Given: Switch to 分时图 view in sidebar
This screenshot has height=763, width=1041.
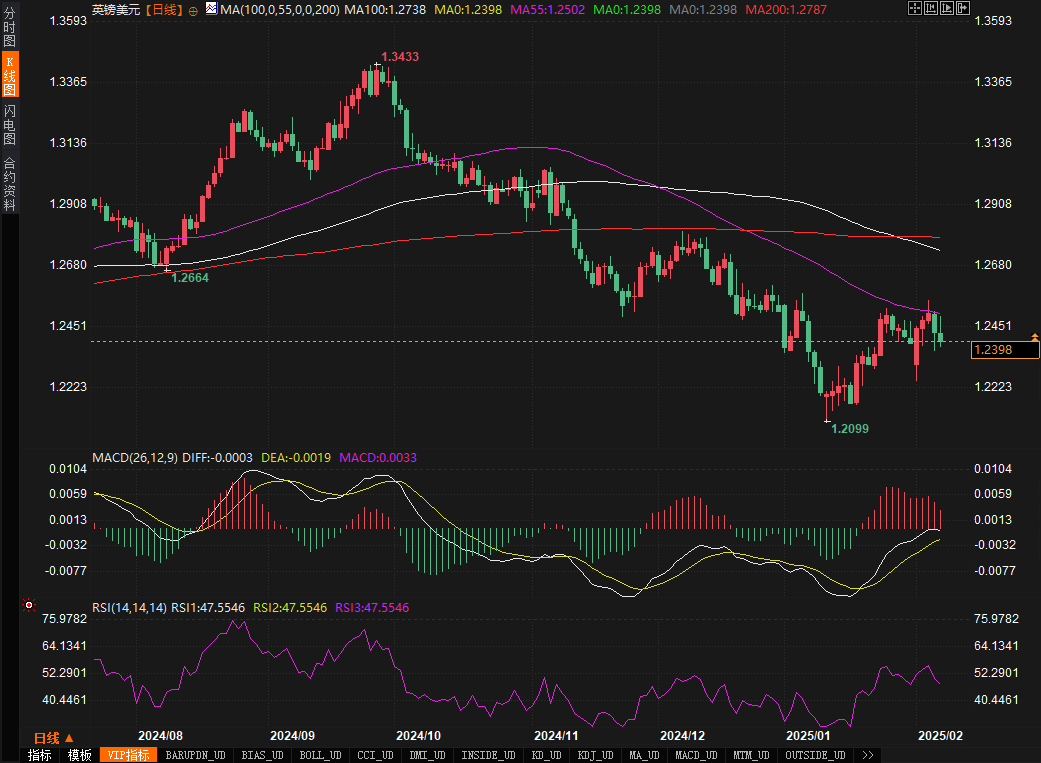Looking at the screenshot, I should coord(10,29).
